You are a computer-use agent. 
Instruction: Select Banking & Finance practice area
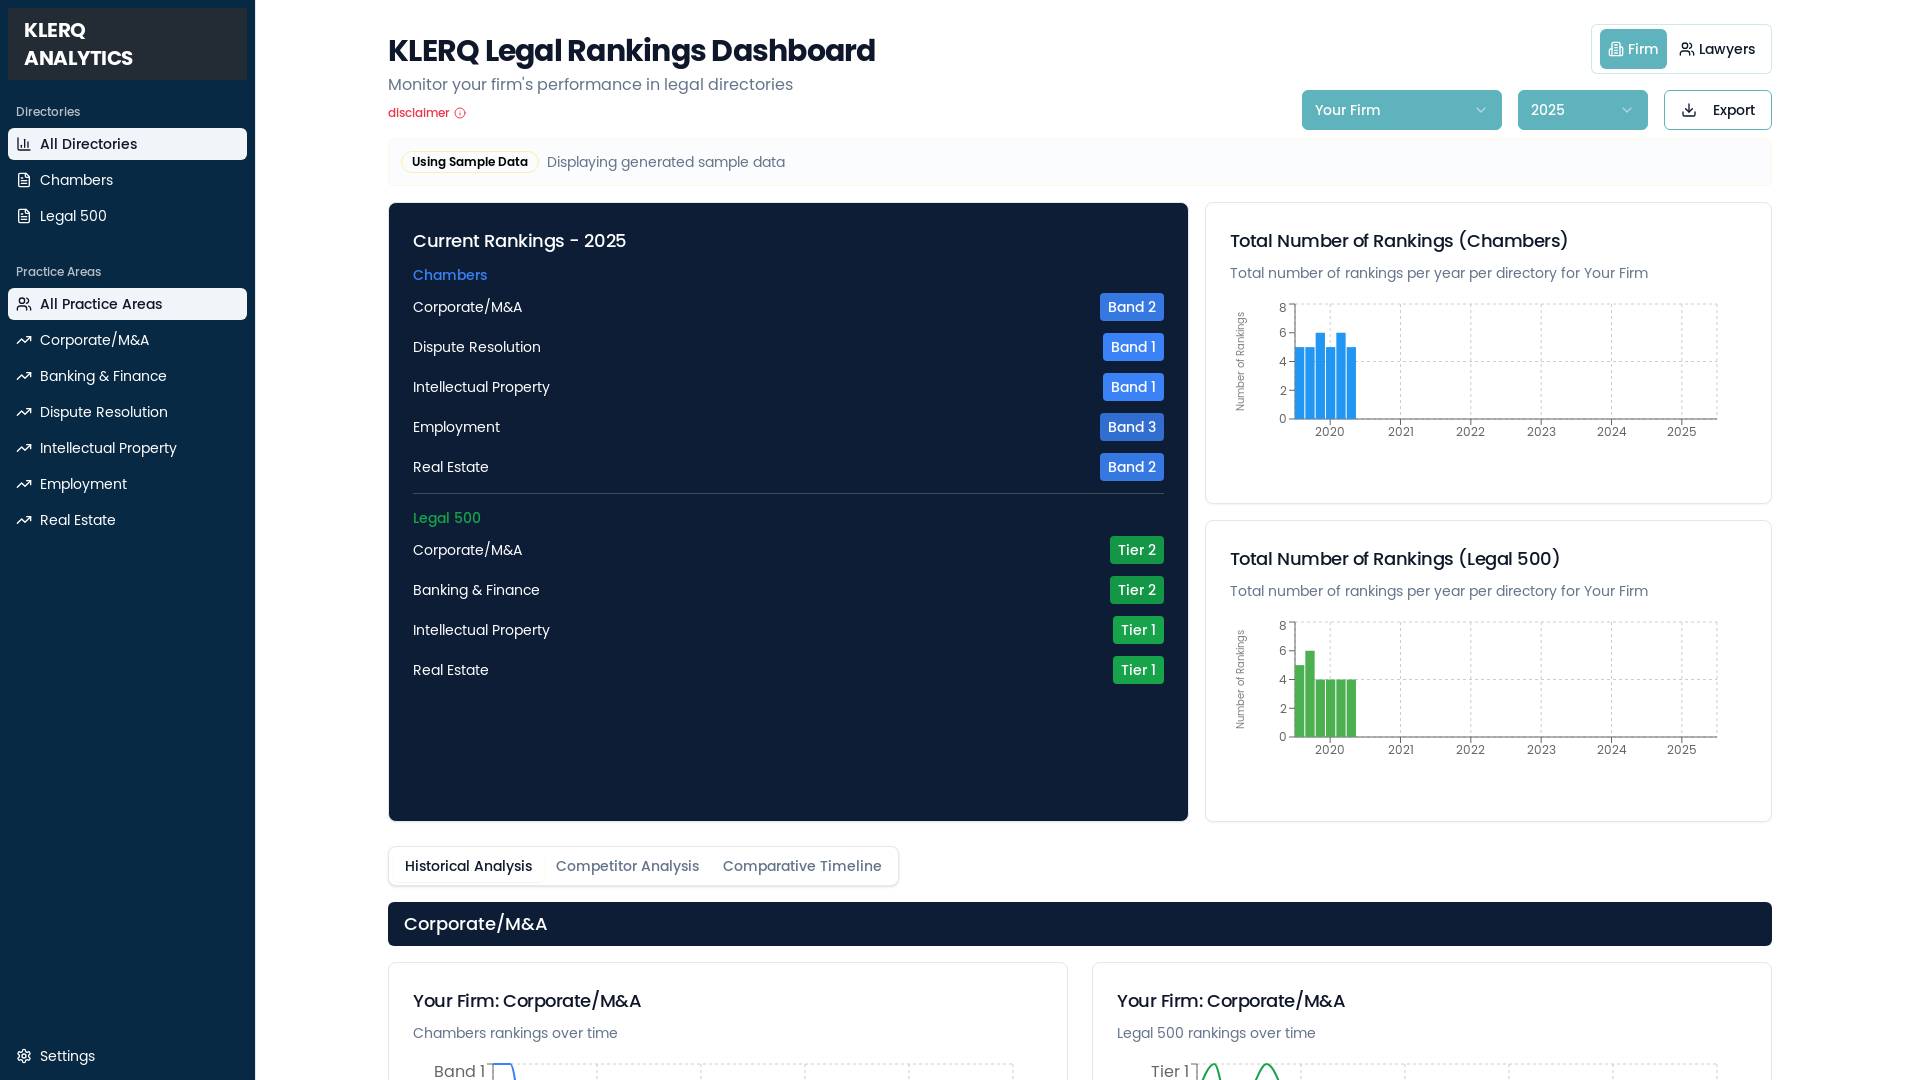[127, 376]
